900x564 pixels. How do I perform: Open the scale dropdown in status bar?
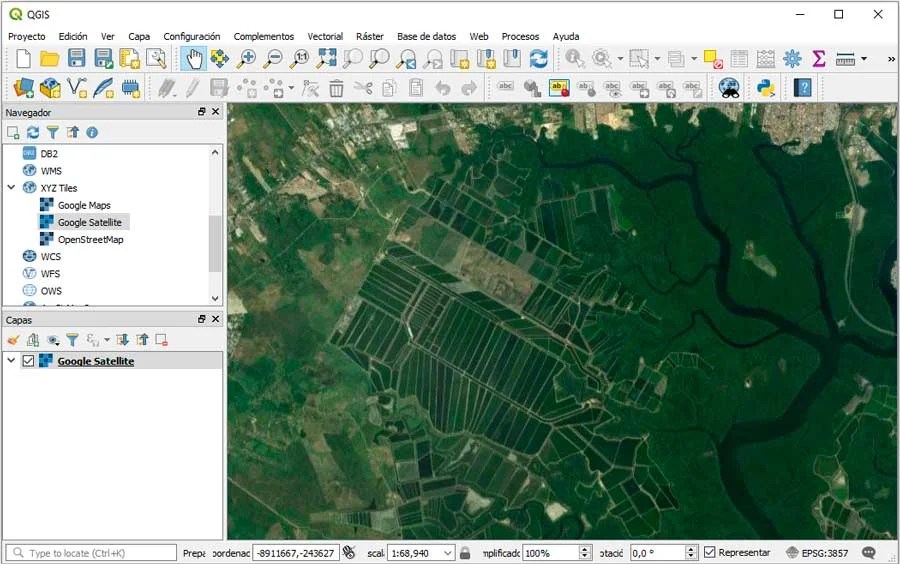pyautogui.click(x=447, y=552)
